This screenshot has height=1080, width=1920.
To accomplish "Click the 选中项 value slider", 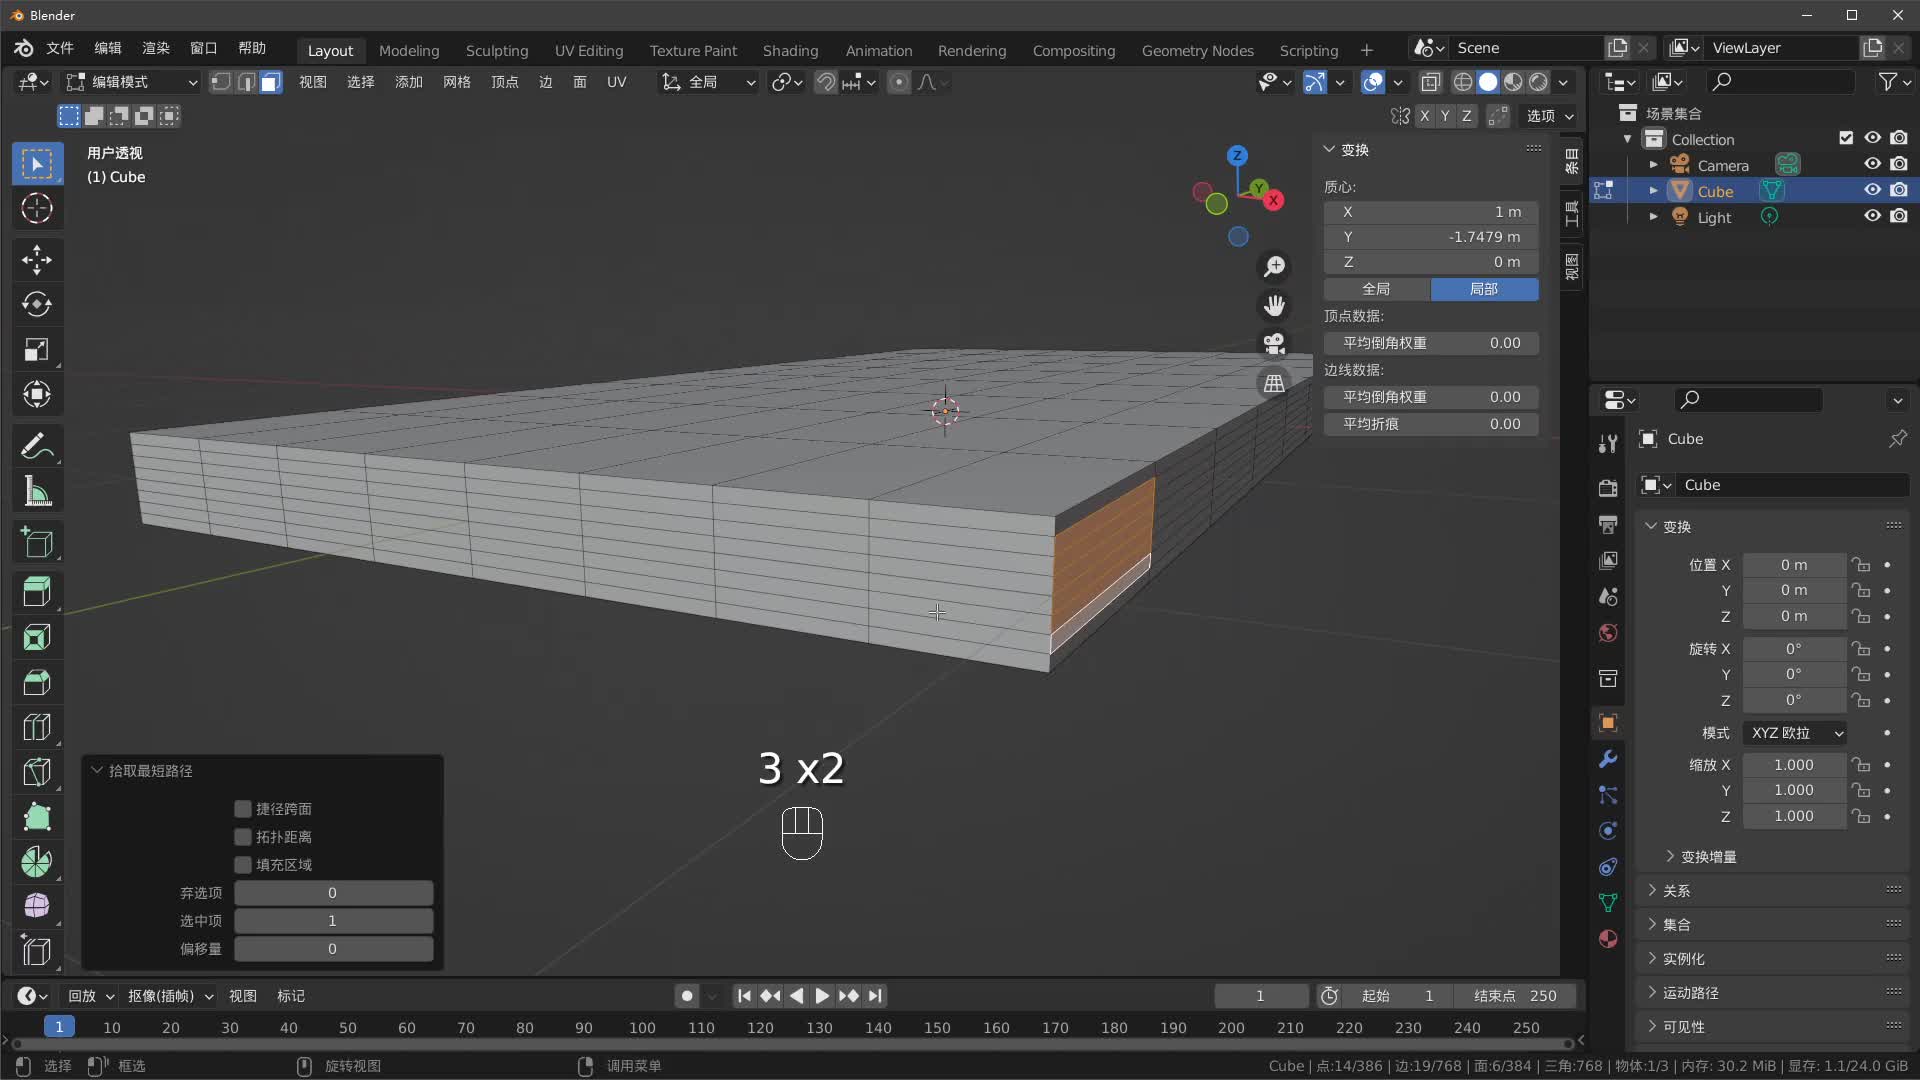I will (333, 921).
